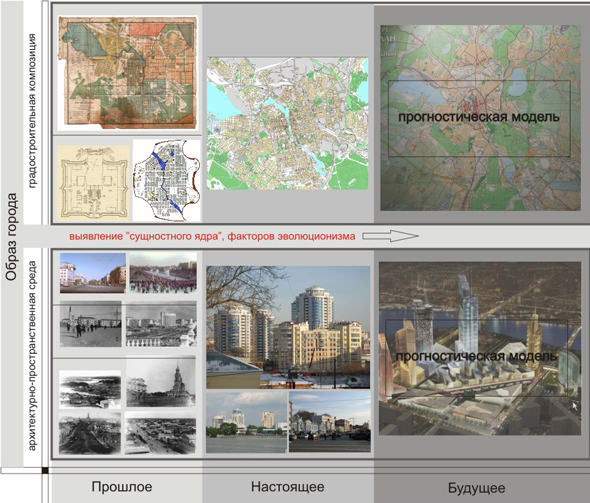Open the city plan with blue river

coord(167,181)
